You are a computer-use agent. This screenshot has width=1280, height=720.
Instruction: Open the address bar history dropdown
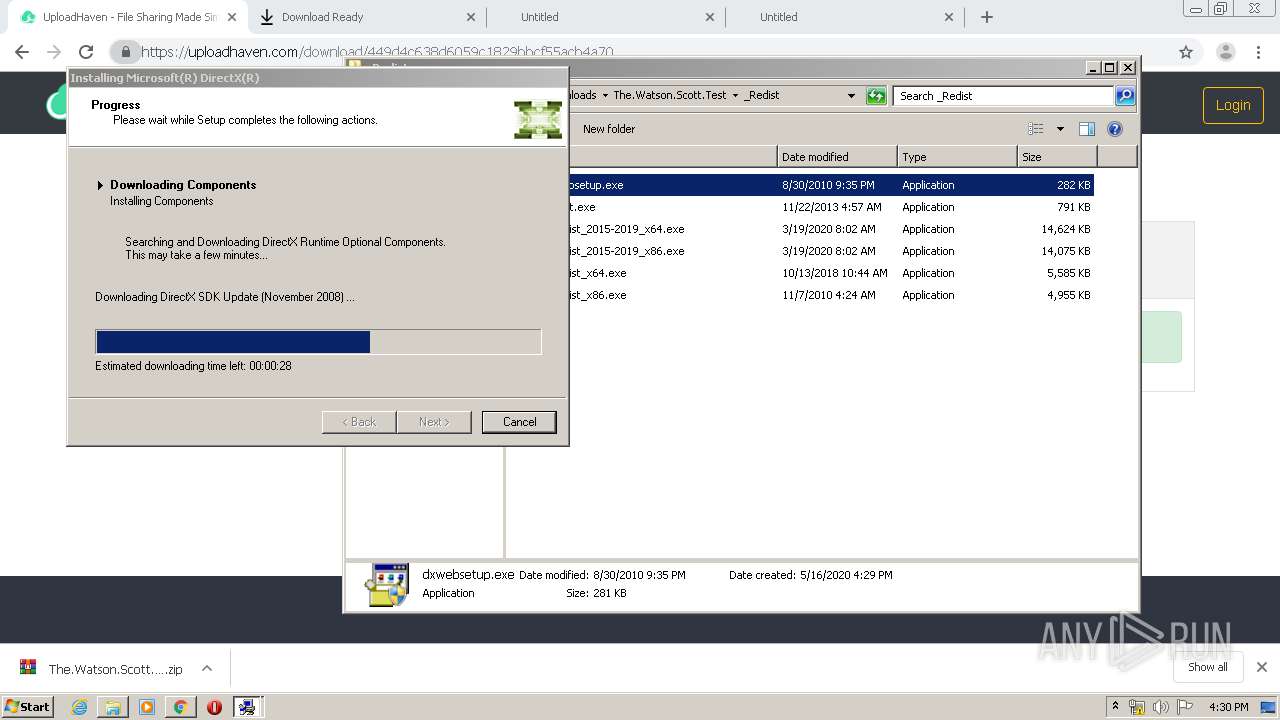[x=851, y=96]
